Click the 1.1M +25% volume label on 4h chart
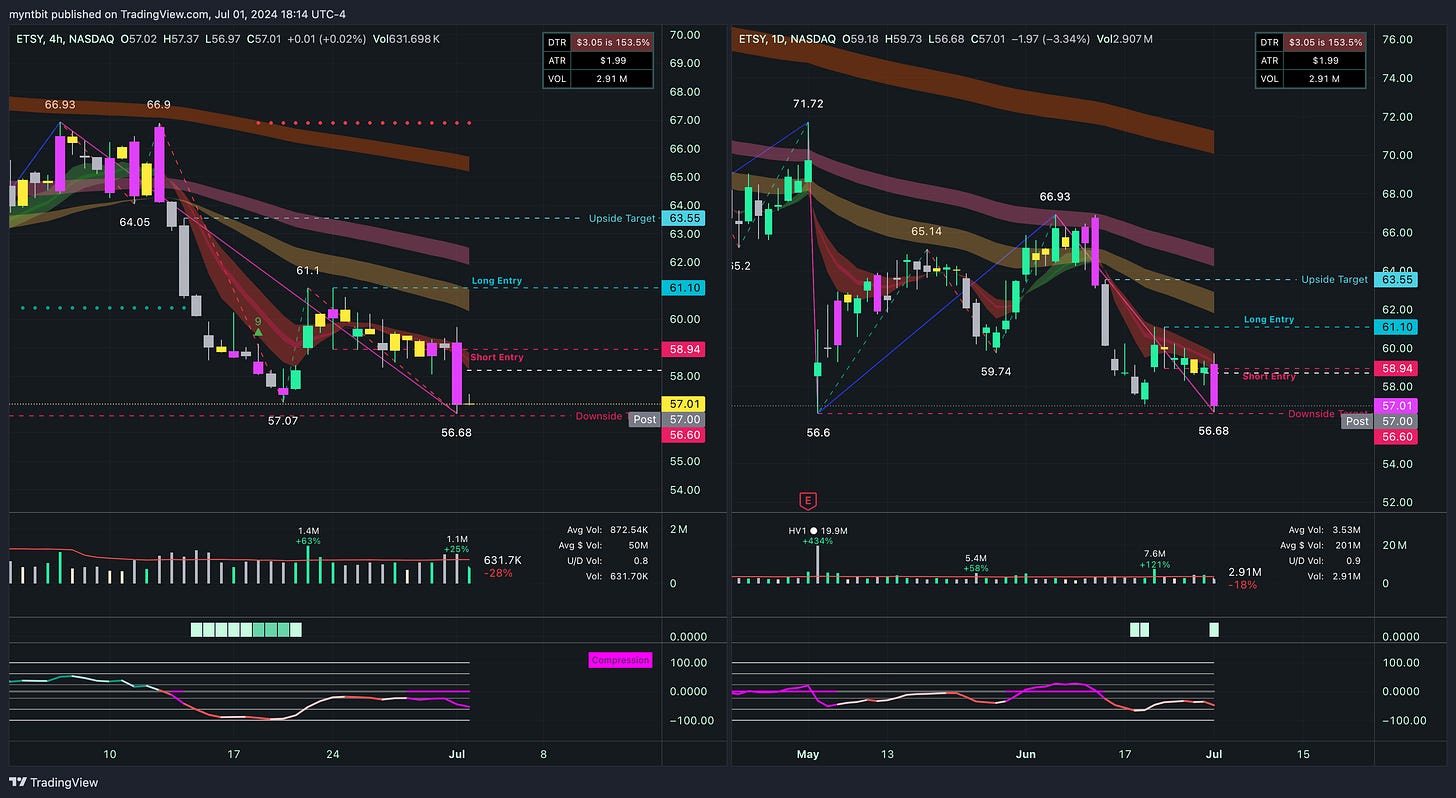 pos(457,543)
